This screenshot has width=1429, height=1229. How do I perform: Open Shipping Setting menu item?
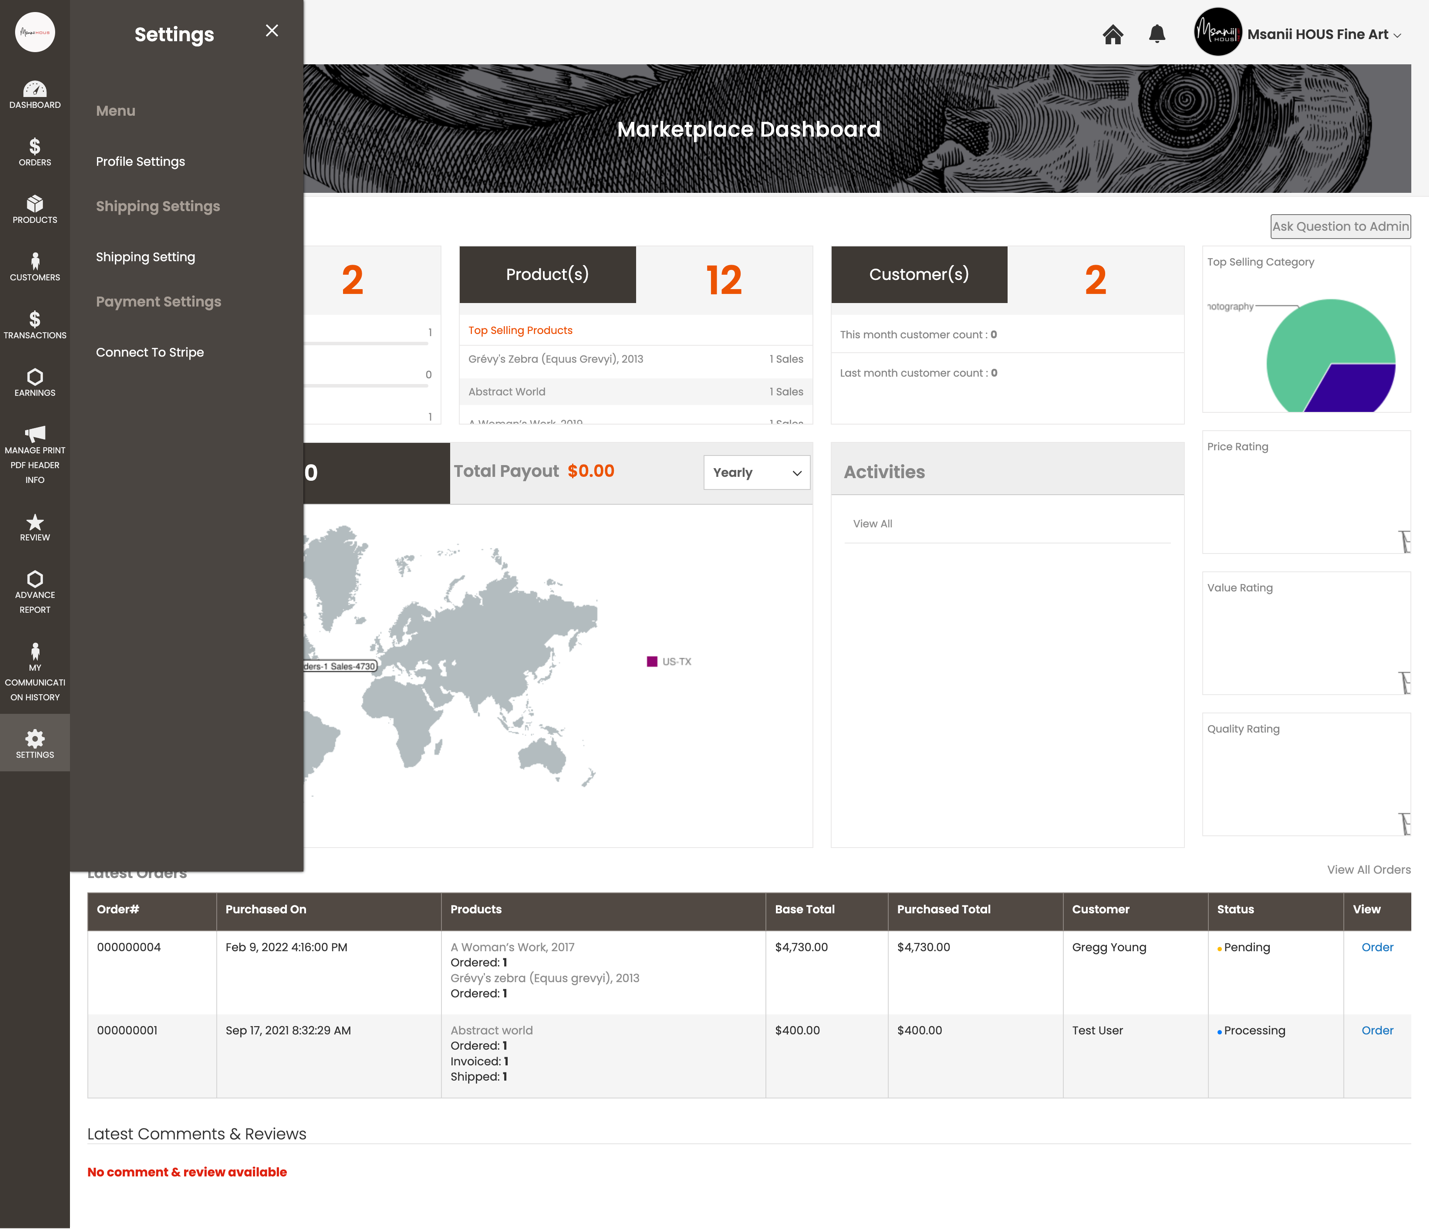pos(146,257)
